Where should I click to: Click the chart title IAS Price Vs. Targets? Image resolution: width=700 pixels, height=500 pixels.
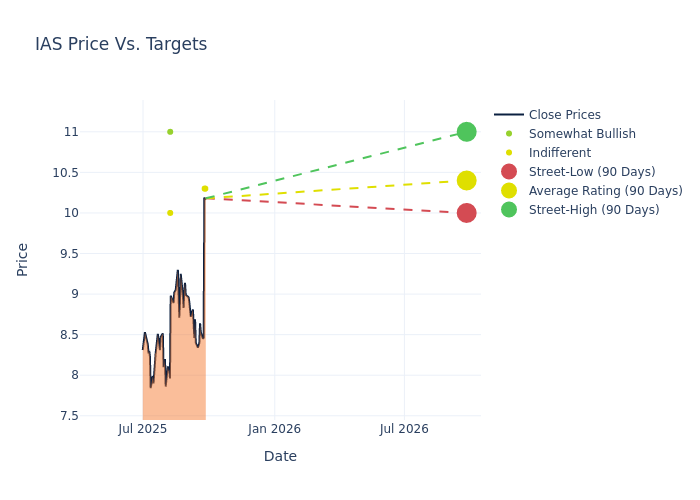(121, 44)
